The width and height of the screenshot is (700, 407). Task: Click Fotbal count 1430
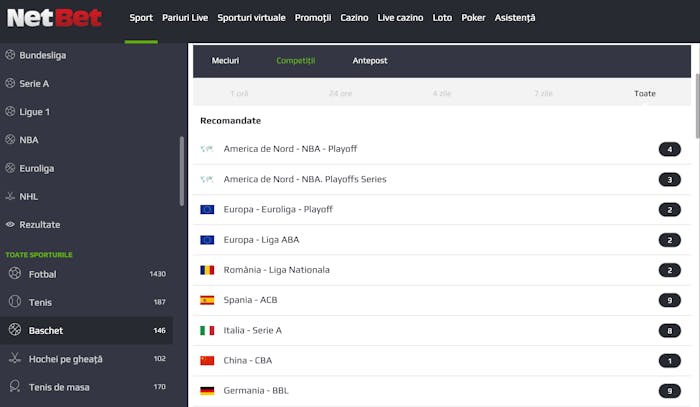[158, 274]
